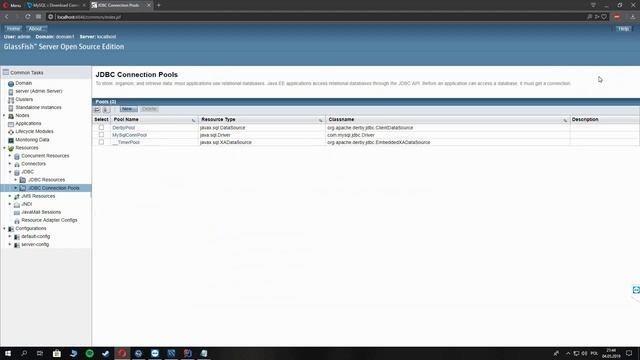Screen dimensions: 640x360
Task: Tick the checkbox for __TimerPool
Action: tap(101, 142)
